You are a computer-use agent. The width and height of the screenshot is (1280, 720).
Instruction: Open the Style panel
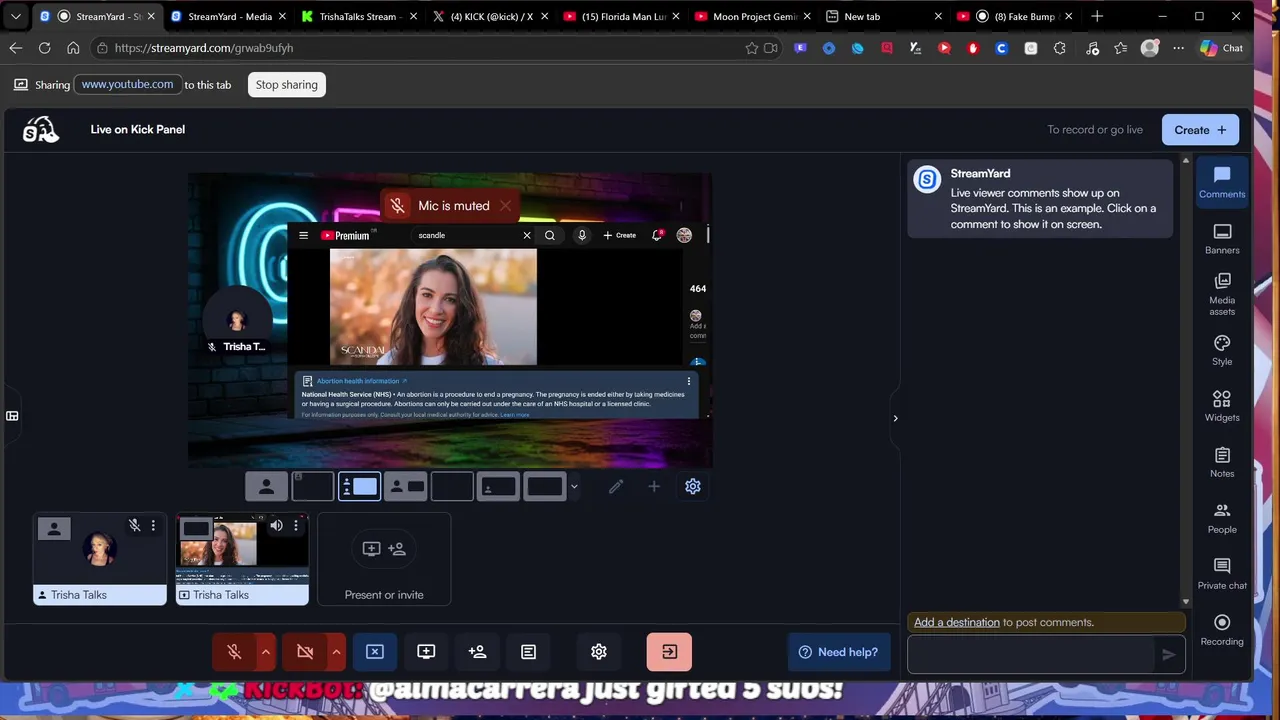click(x=1222, y=351)
